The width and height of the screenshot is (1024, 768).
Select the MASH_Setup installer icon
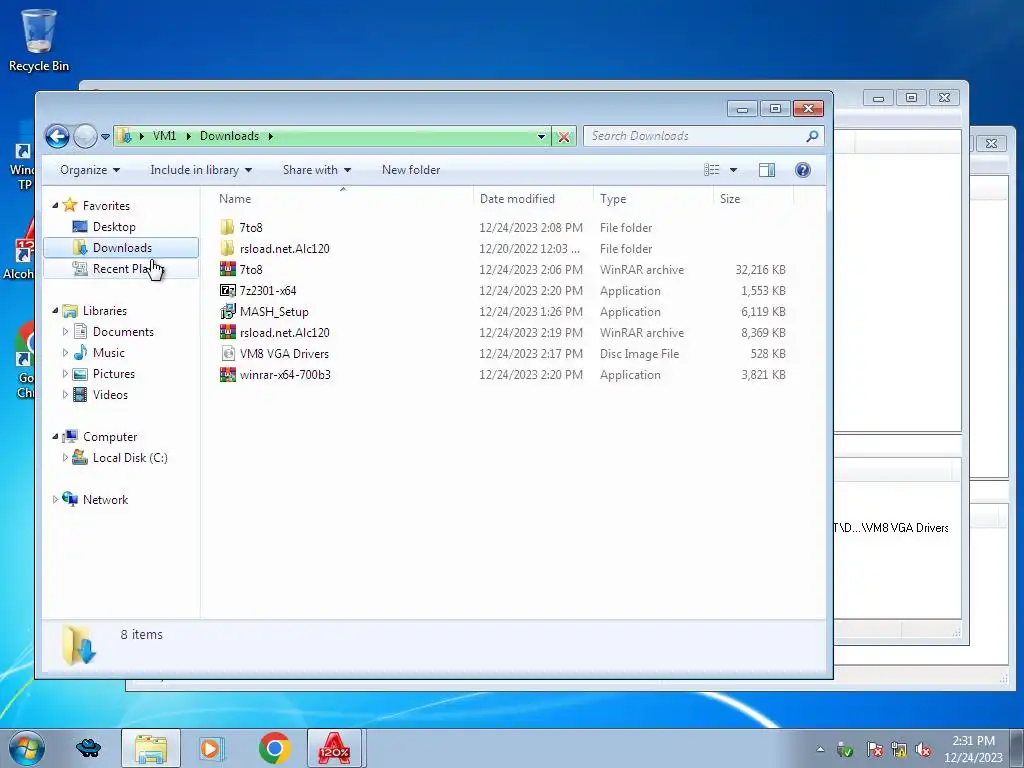[x=227, y=312]
